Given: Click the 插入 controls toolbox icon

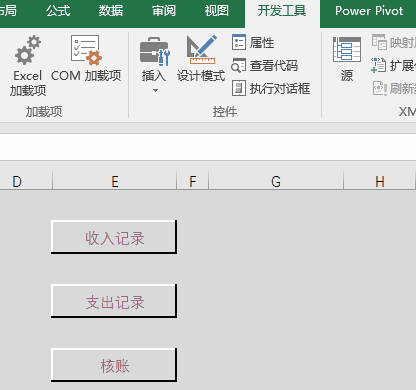Looking at the screenshot, I should (154, 51).
